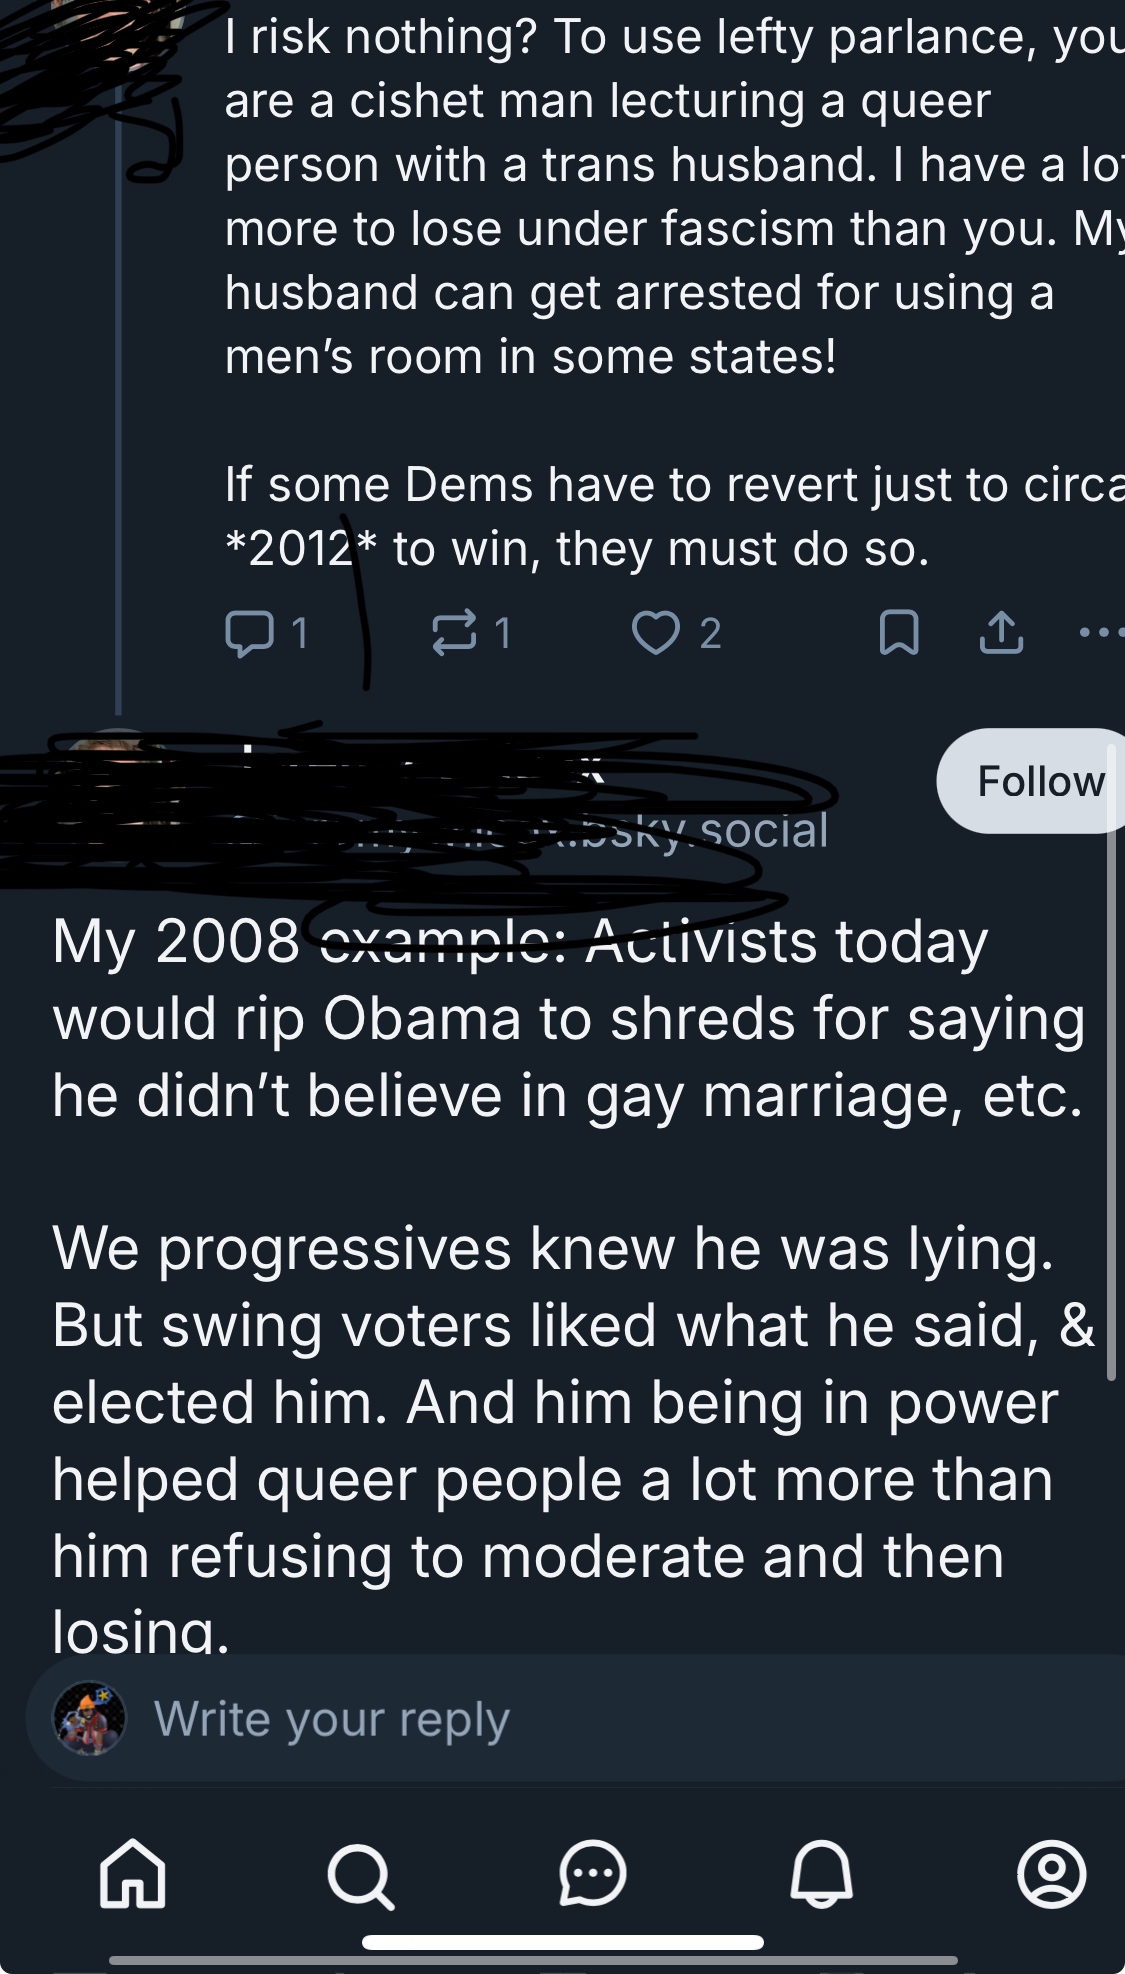
Task: Open the three-dot post options menu
Action: tap(1100, 632)
